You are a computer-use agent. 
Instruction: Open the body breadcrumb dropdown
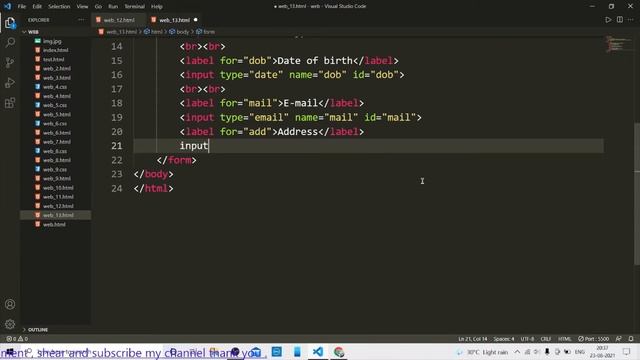tap(179, 32)
